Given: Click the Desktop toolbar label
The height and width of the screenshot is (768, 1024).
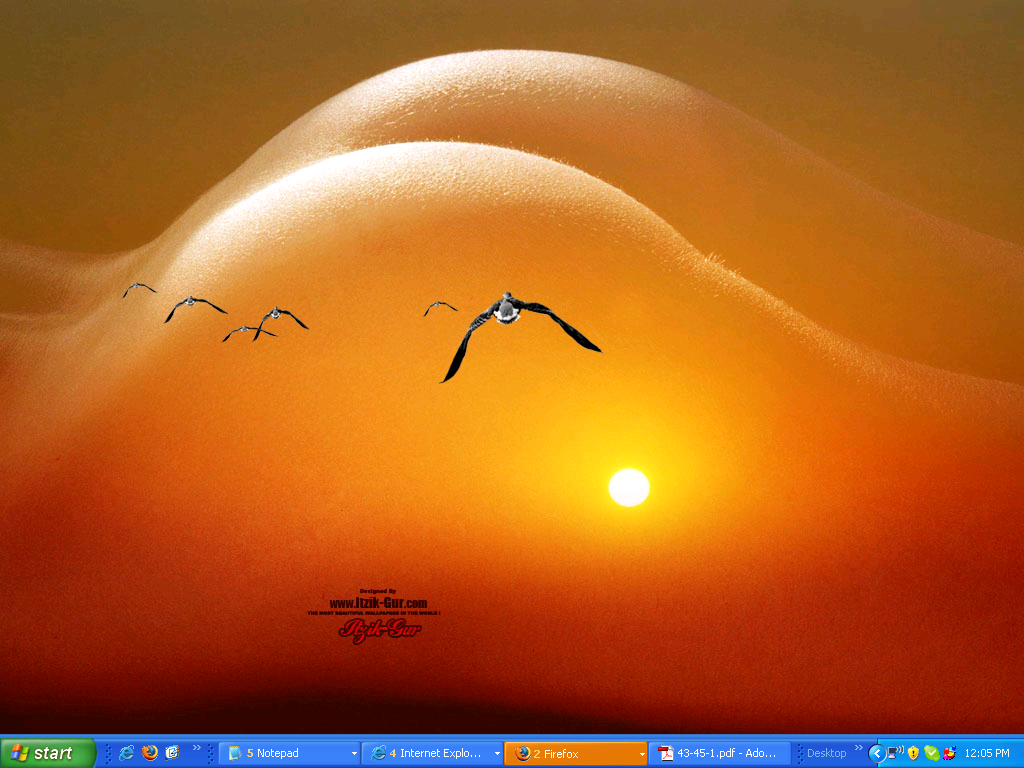Looking at the screenshot, I should tap(826, 753).
